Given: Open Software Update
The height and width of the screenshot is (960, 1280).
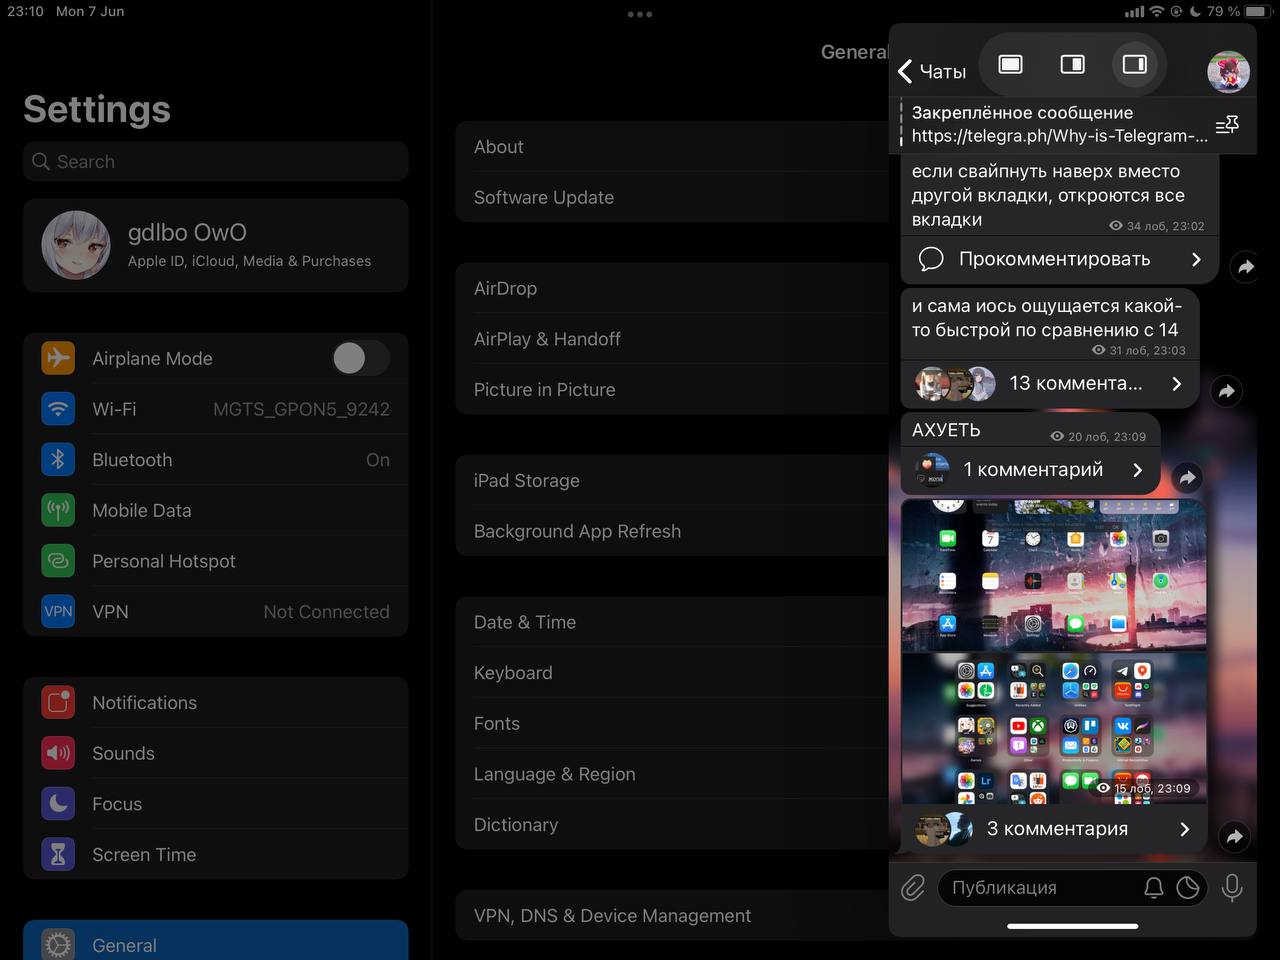Looking at the screenshot, I should click(x=672, y=197).
